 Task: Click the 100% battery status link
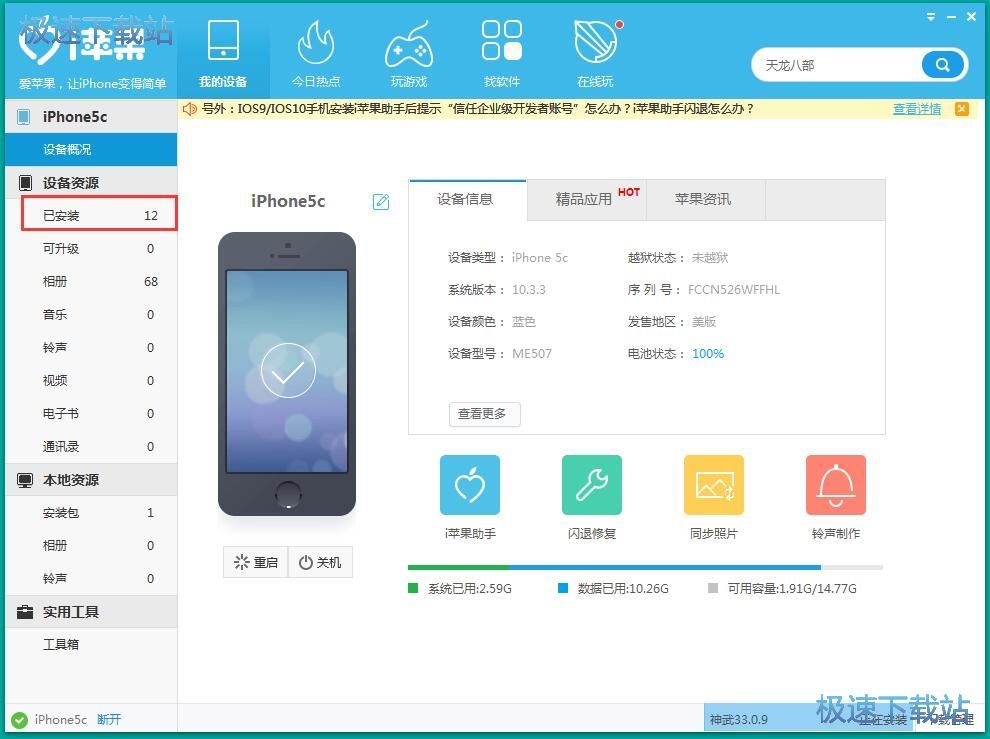pos(708,354)
